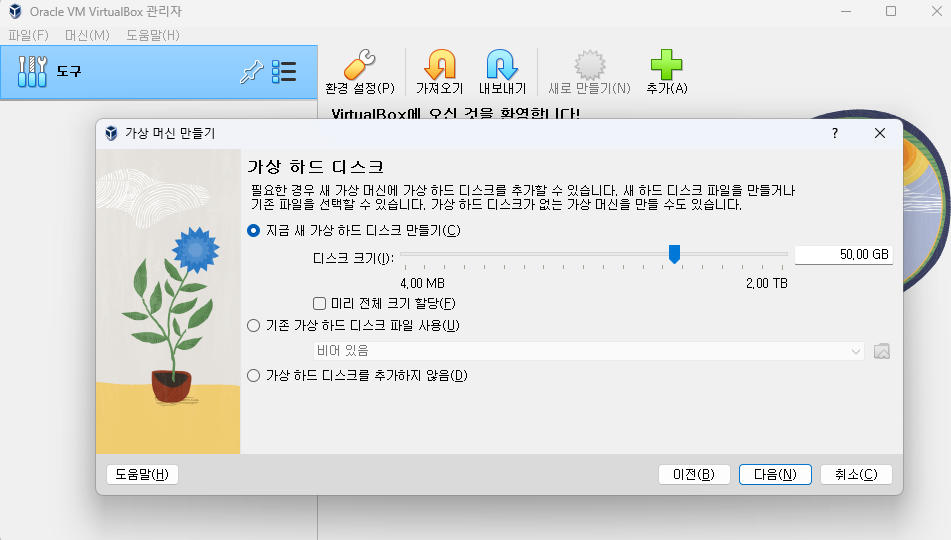The height and width of the screenshot is (540, 951).
Task: Click the 디스크 크기 slider handle
Action: pos(674,254)
